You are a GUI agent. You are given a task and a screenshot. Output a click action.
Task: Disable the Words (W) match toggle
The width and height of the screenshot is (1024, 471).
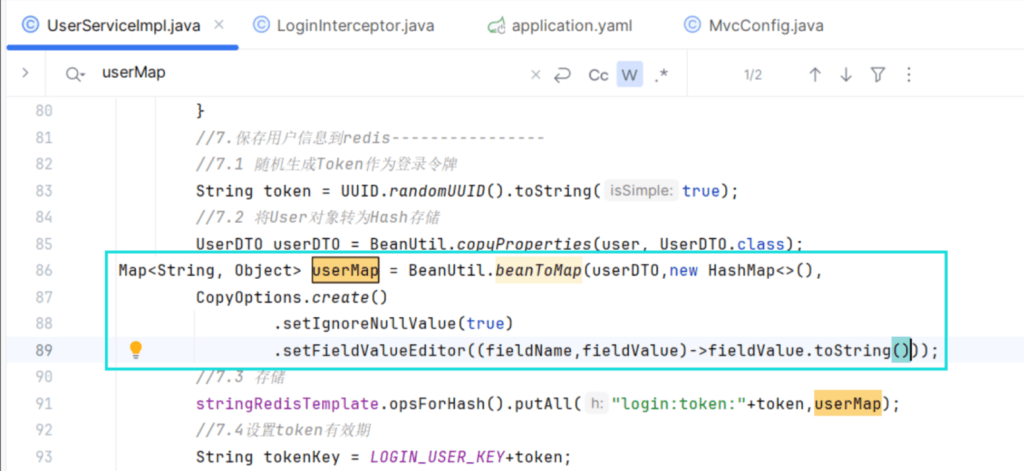[629, 75]
